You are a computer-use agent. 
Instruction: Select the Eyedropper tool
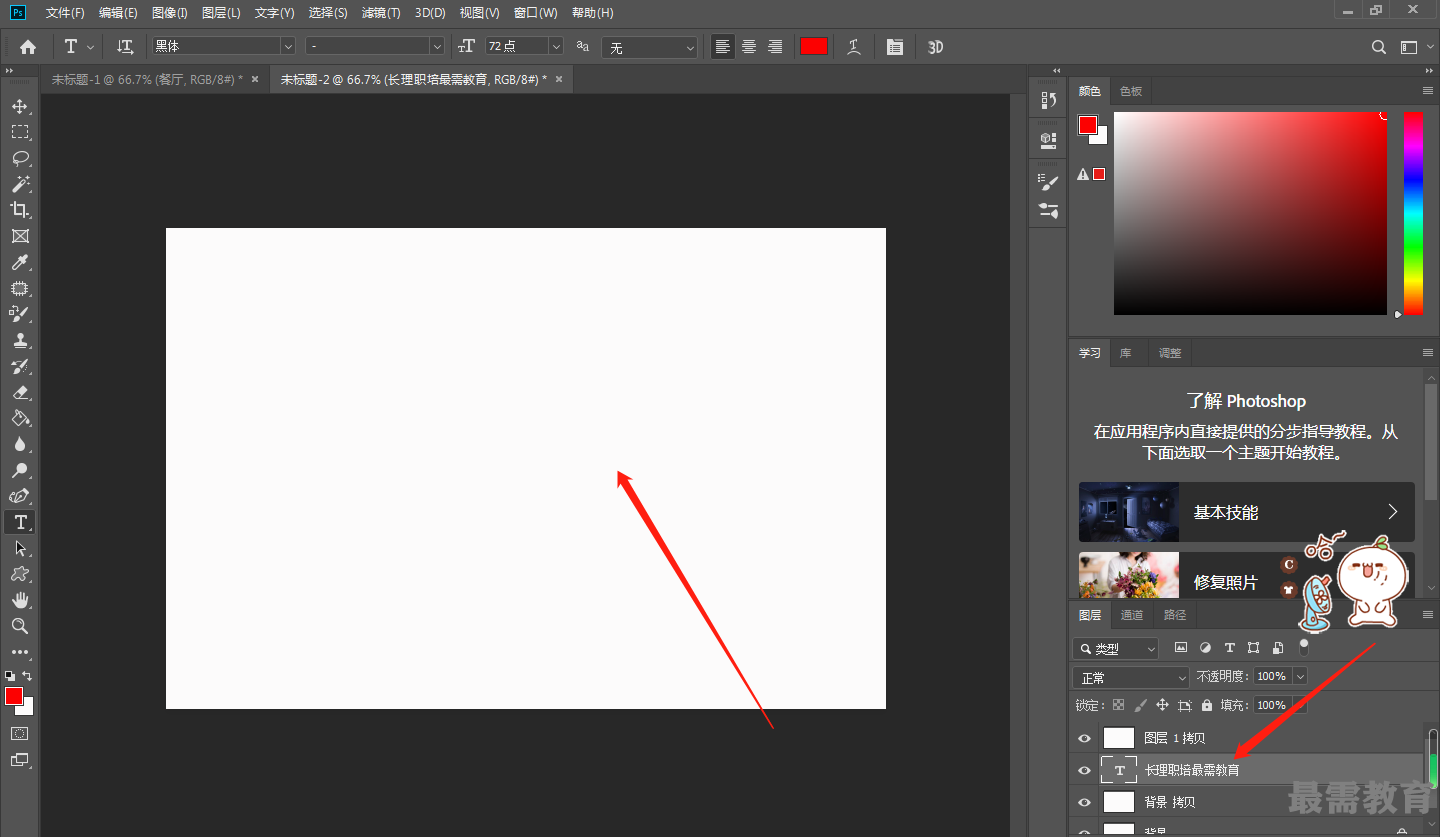tap(20, 262)
